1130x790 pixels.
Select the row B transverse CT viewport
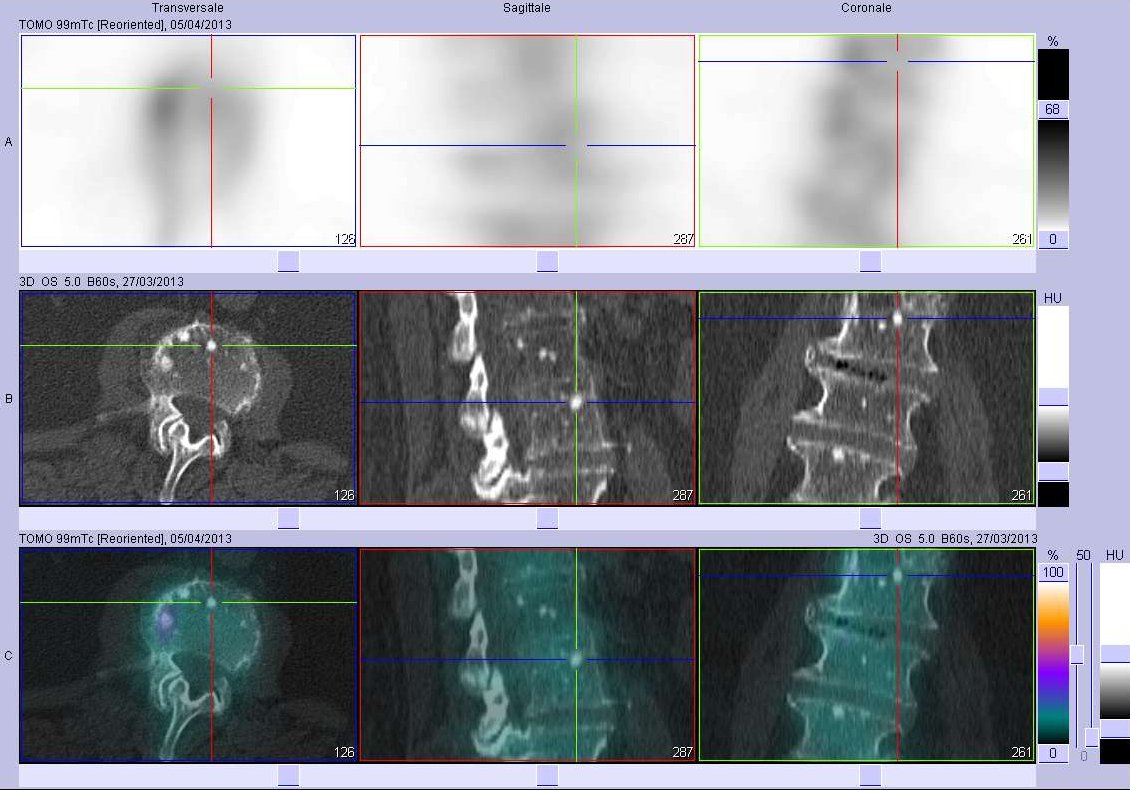(188, 397)
